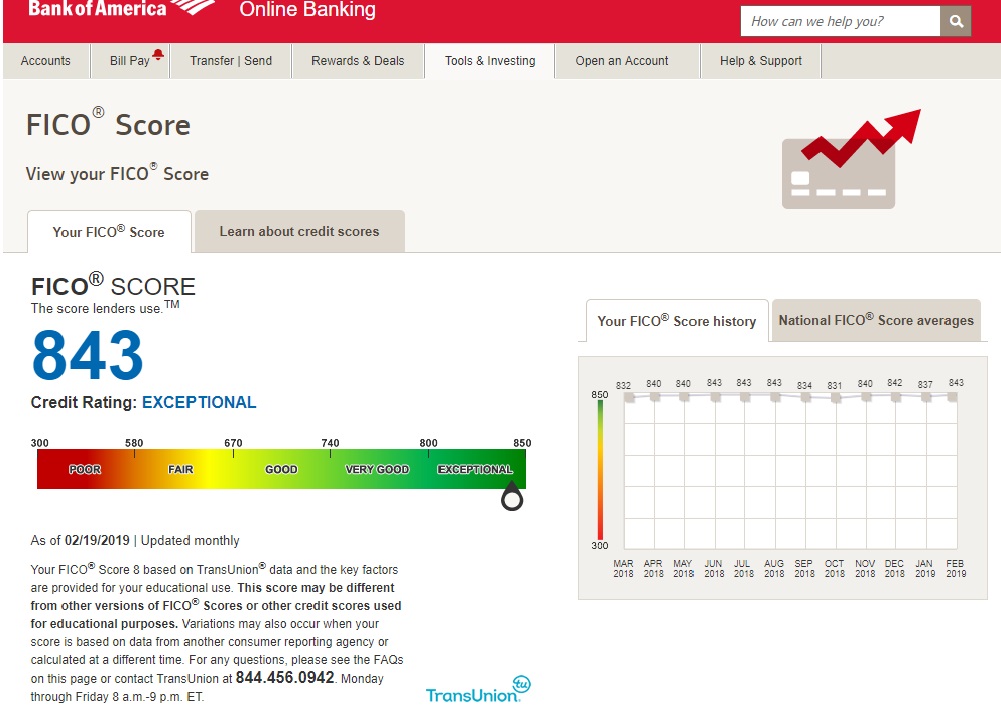Click the credit card arrow graphic
This screenshot has width=1001, height=722.
click(851, 159)
